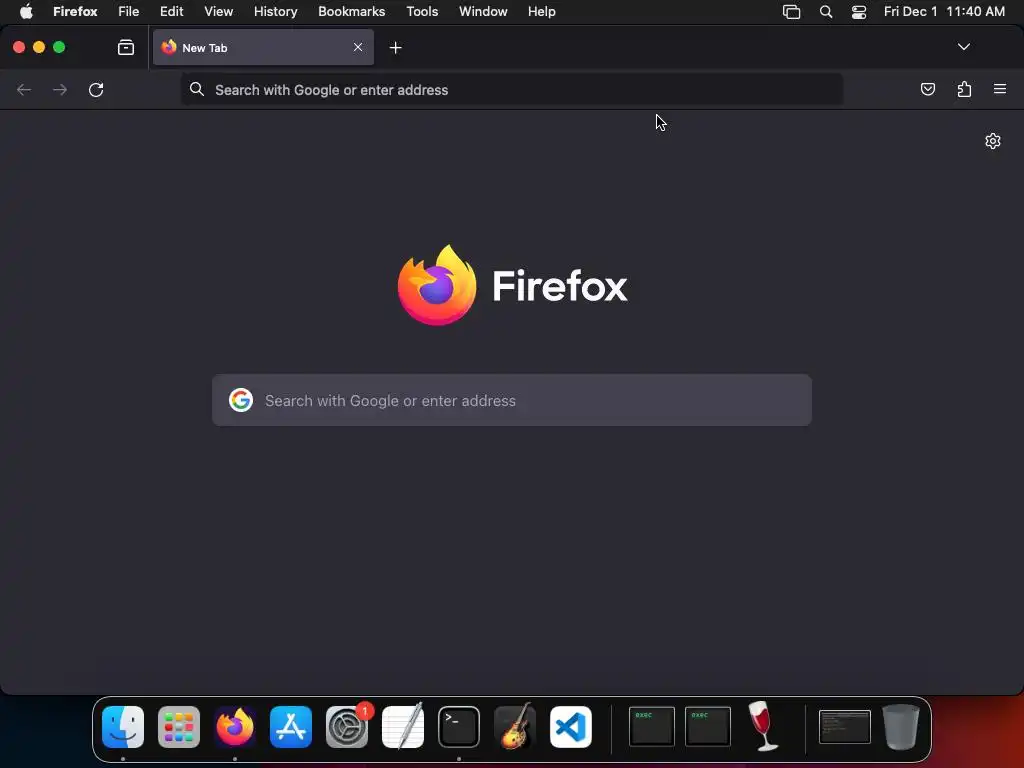Click the Google logo in search box

pyautogui.click(x=241, y=400)
